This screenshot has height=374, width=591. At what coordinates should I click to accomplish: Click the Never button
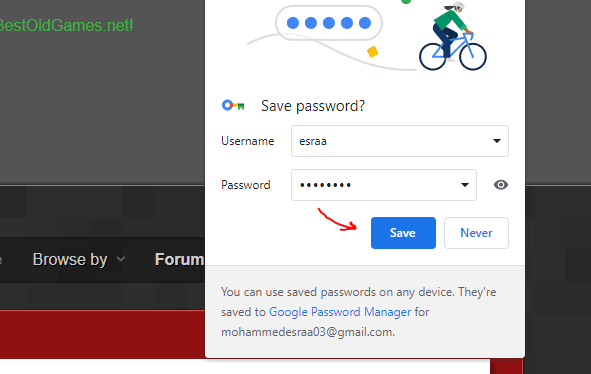tap(476, 233)
